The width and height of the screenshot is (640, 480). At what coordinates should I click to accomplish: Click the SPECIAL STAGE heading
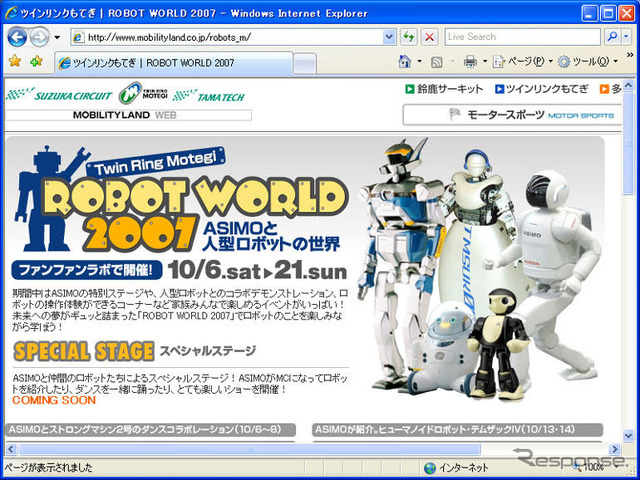coord(84,351)
